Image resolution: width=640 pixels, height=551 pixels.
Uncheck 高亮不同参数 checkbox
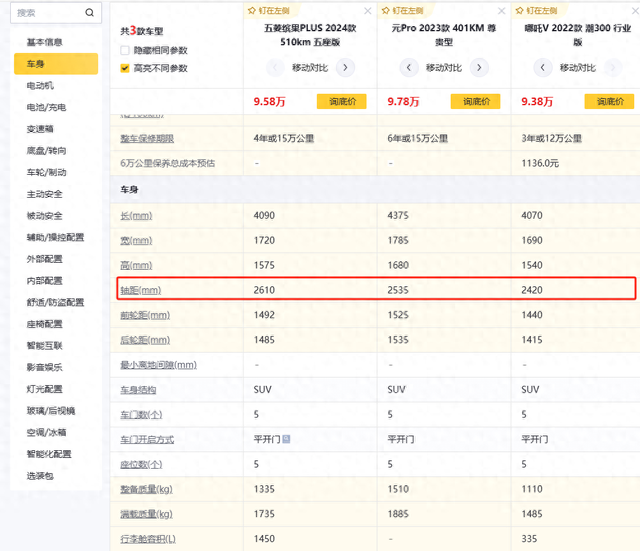[125, 68]
